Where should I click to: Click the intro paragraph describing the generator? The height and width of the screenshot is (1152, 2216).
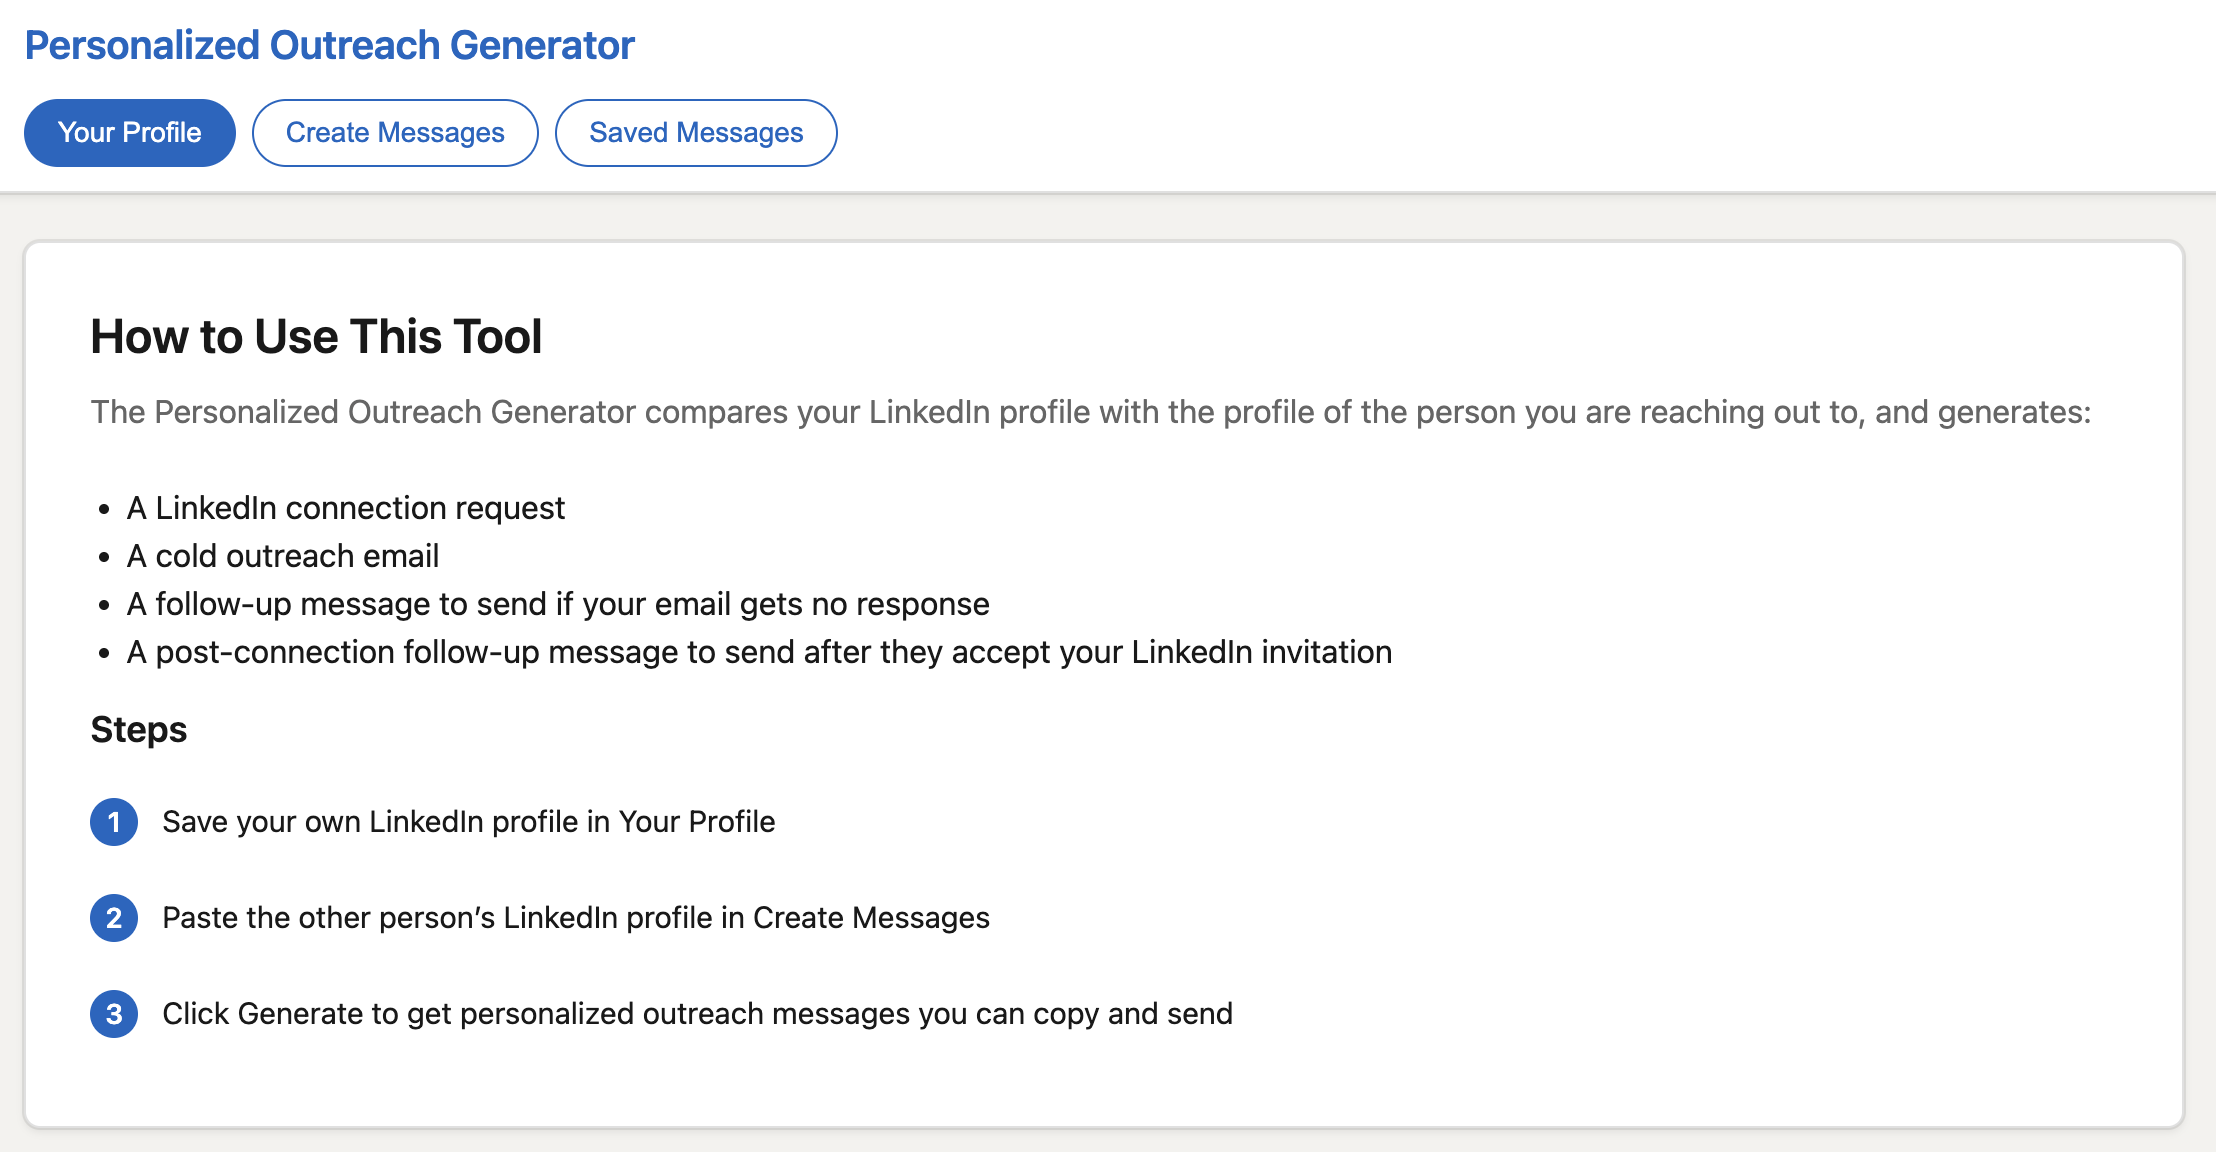point(1090,411)
